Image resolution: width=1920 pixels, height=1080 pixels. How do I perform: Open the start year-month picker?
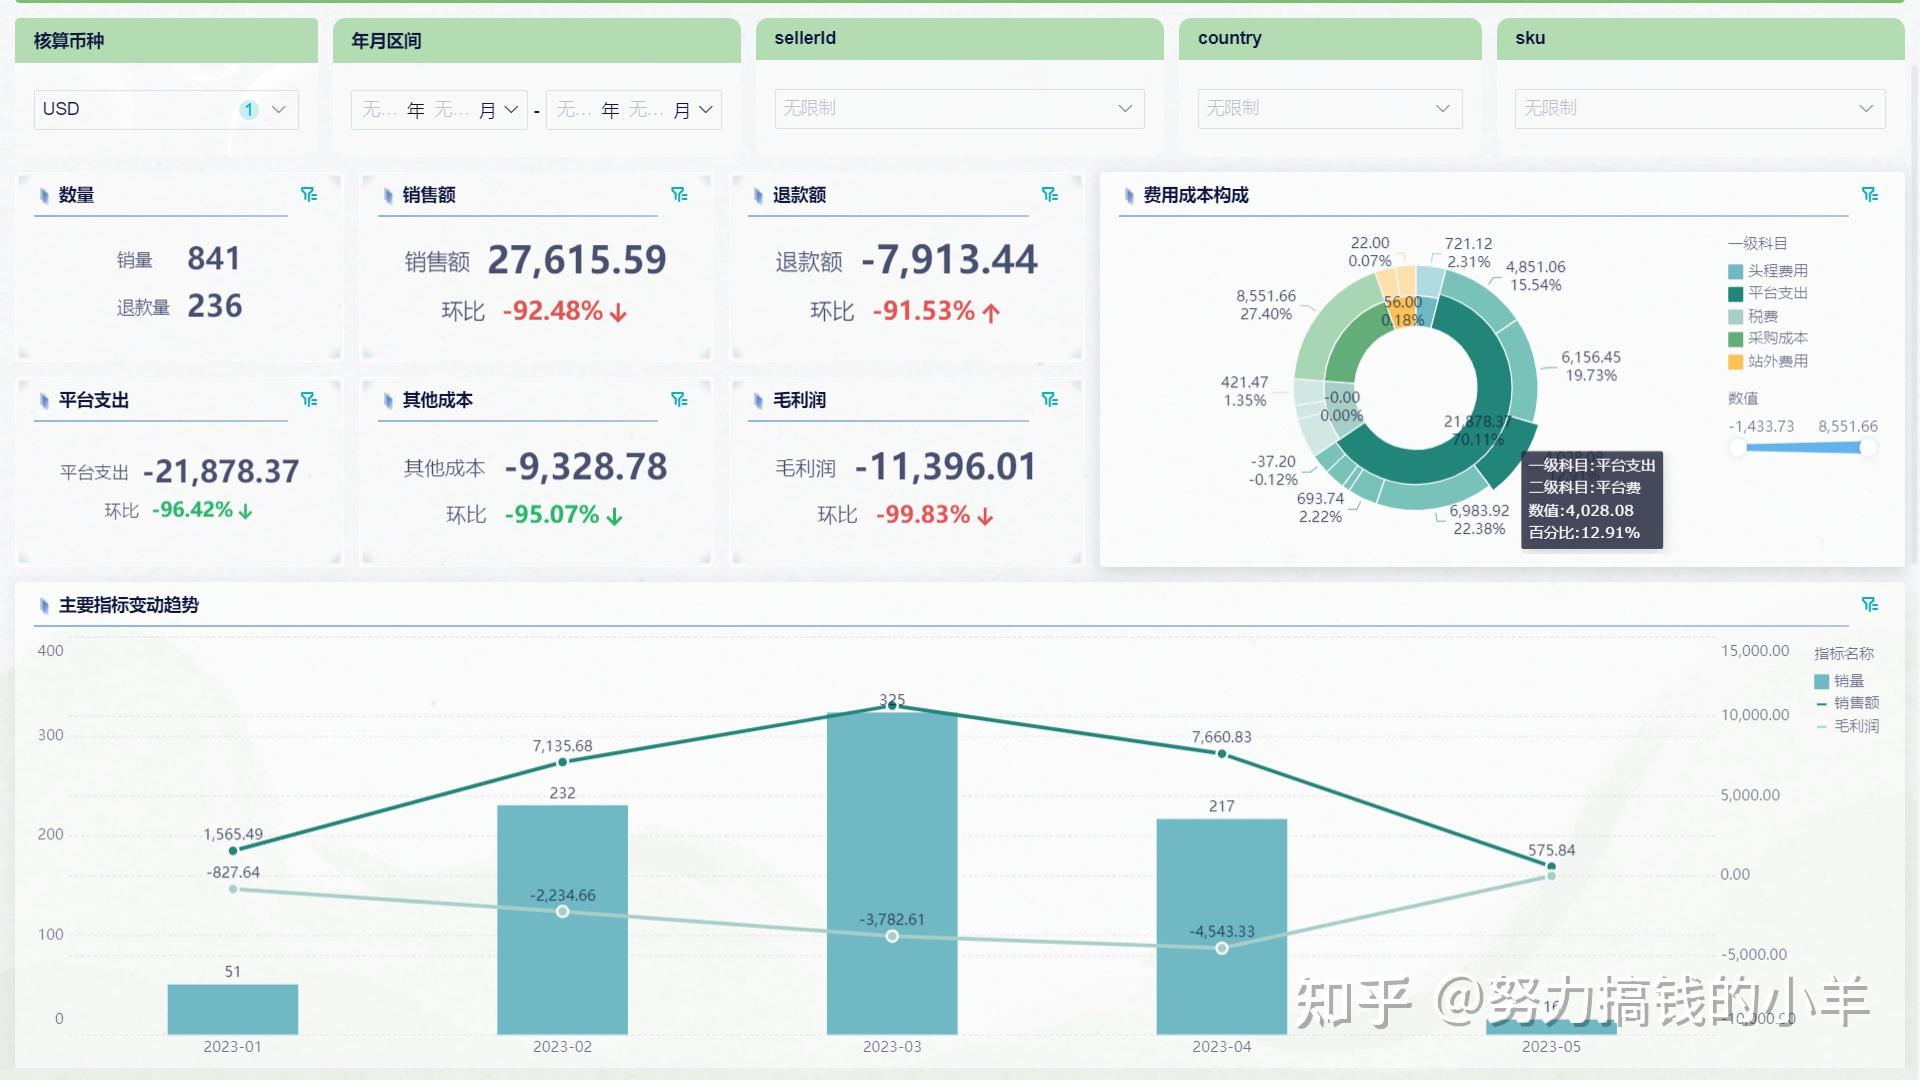440,110
